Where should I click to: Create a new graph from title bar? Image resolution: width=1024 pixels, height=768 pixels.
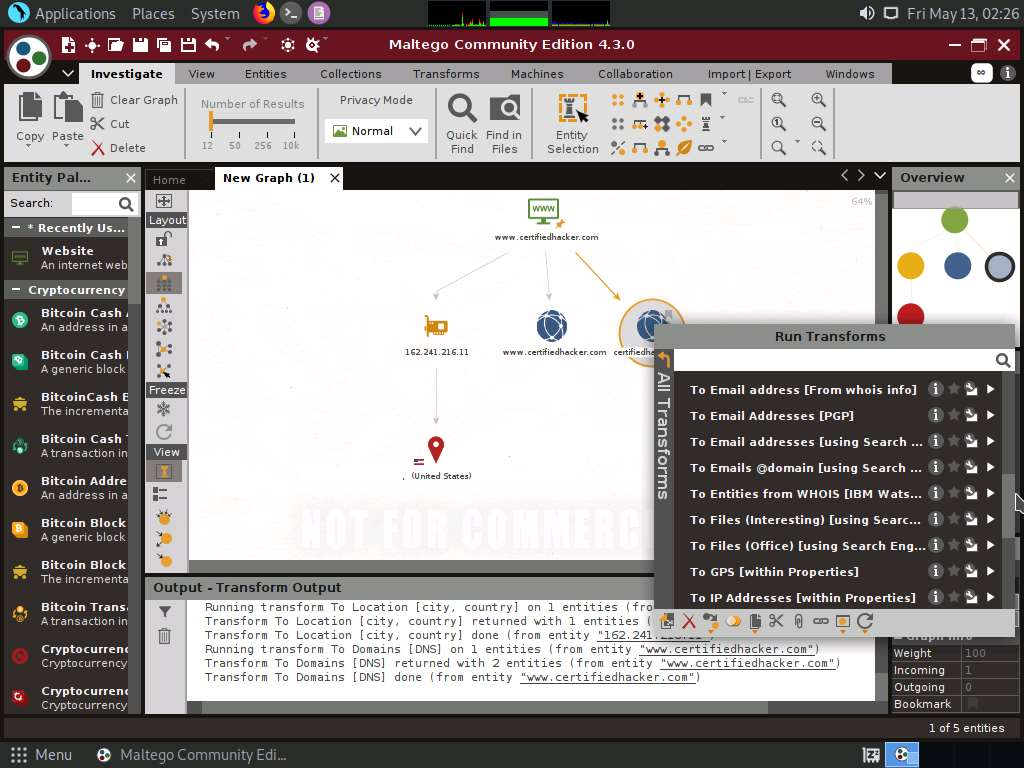coord(68,44)
